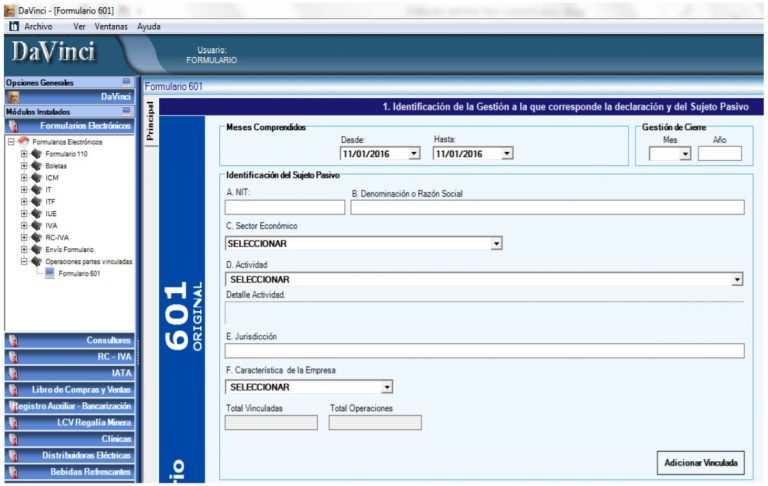Open the Característica de la Empresa dropdown

pyautogui.click(x=387, y=387)
